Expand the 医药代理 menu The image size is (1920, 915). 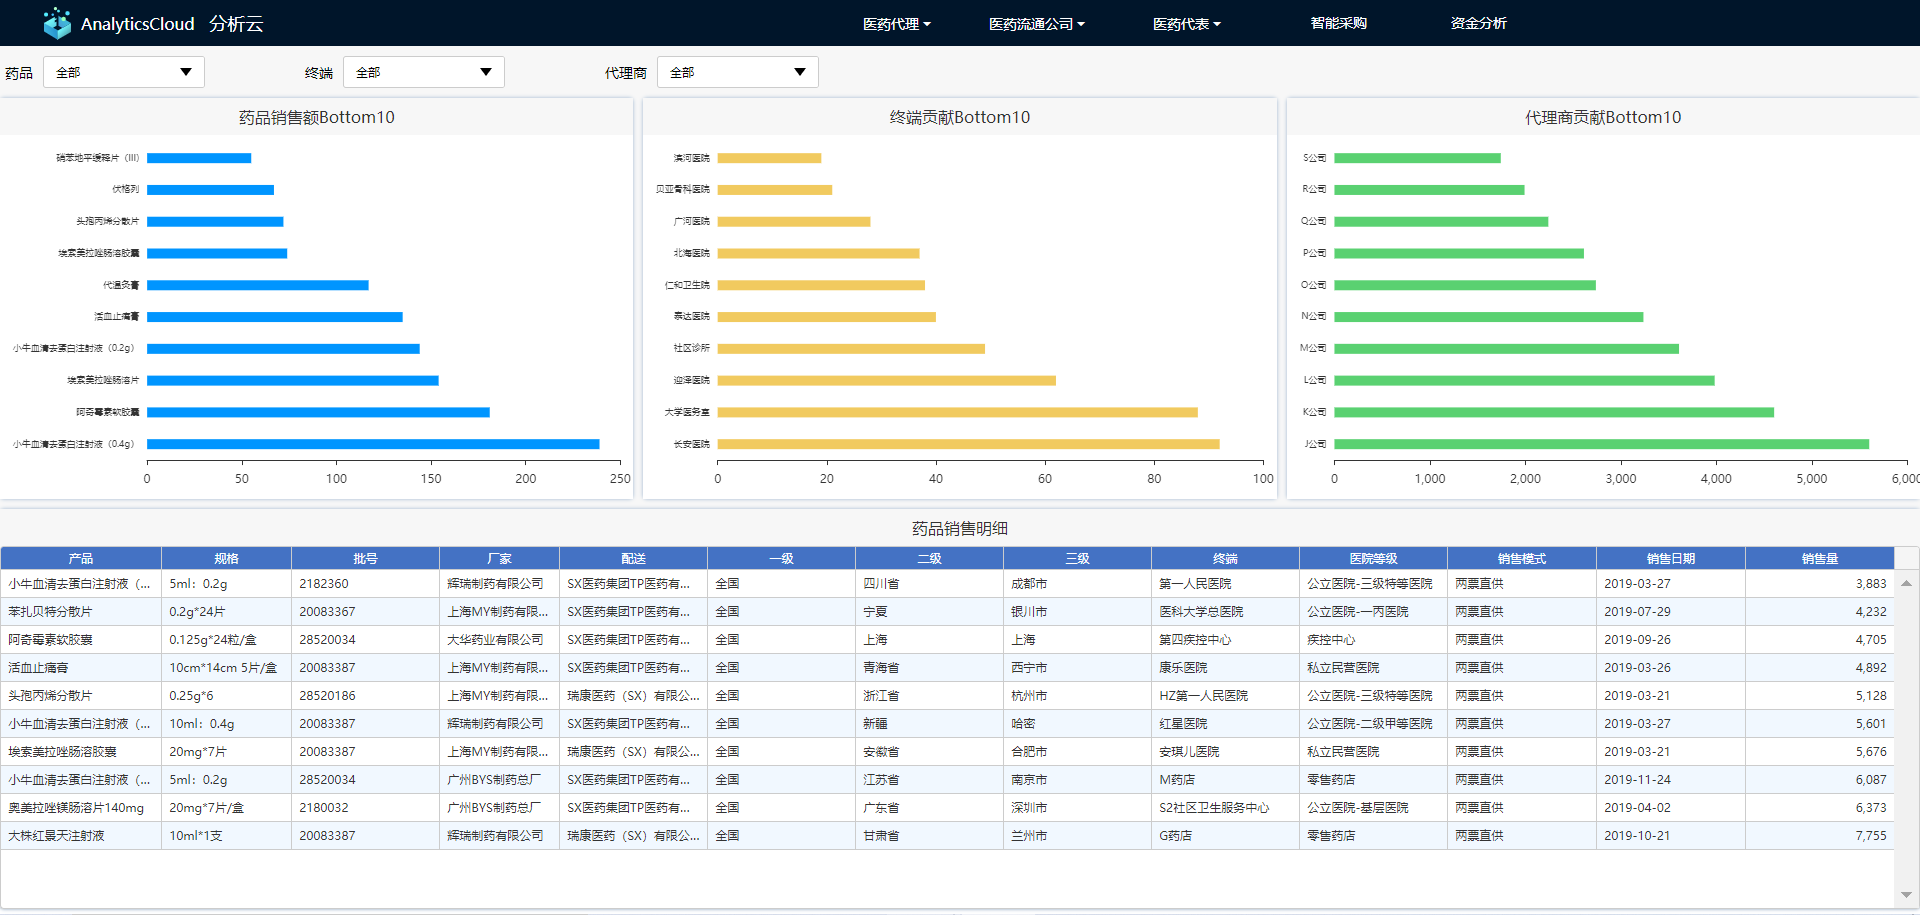(x=896, y=24)
